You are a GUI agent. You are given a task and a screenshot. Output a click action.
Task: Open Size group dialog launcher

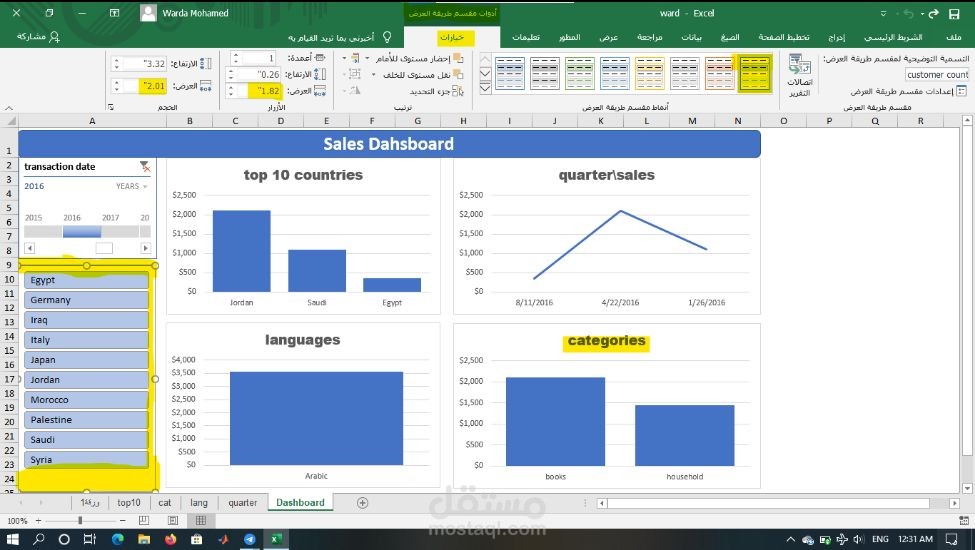[111, 107]
